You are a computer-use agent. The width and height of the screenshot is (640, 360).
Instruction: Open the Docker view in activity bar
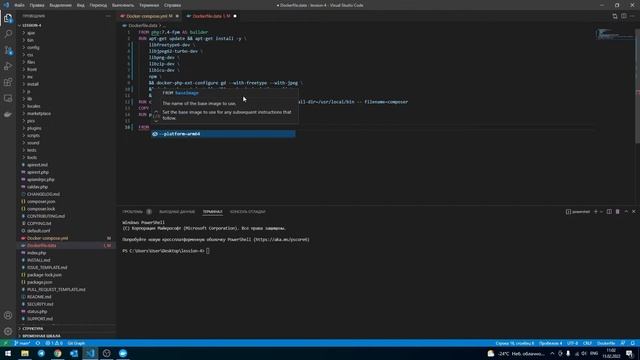click(8, 115)
